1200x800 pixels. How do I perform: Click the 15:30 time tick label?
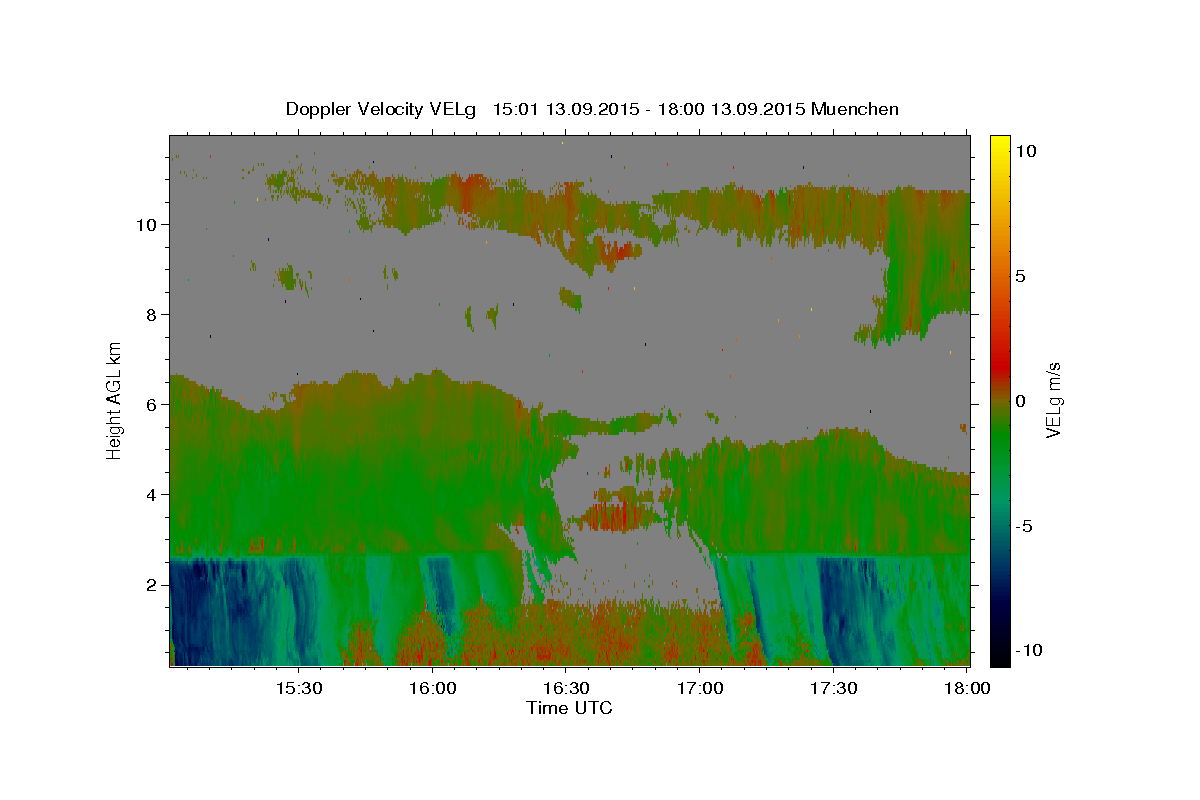point(298,688)
